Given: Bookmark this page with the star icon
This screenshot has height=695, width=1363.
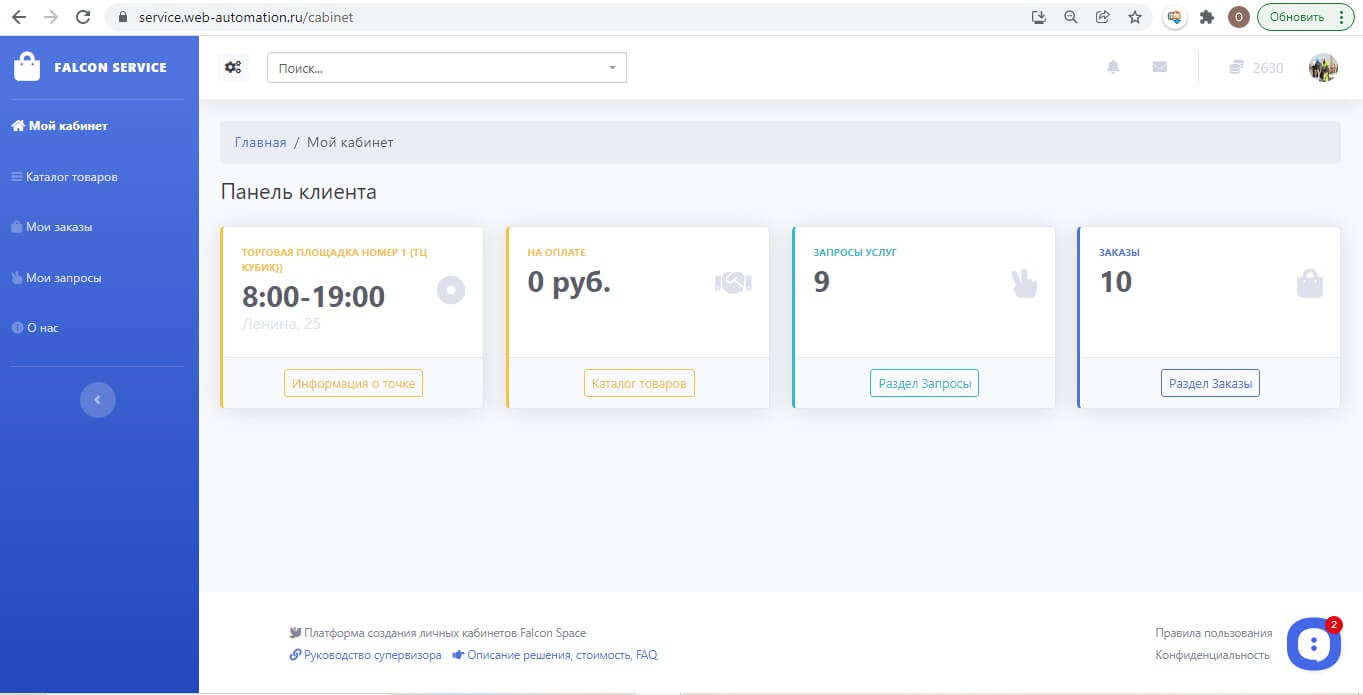Looking at the screenshot, I should click(1135, 17).
